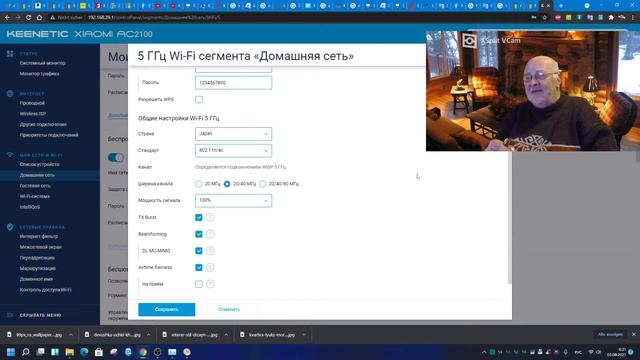
Task: Open the browser extensions puzzle icon
Action: pyautogui.click(x=611, y=18)
